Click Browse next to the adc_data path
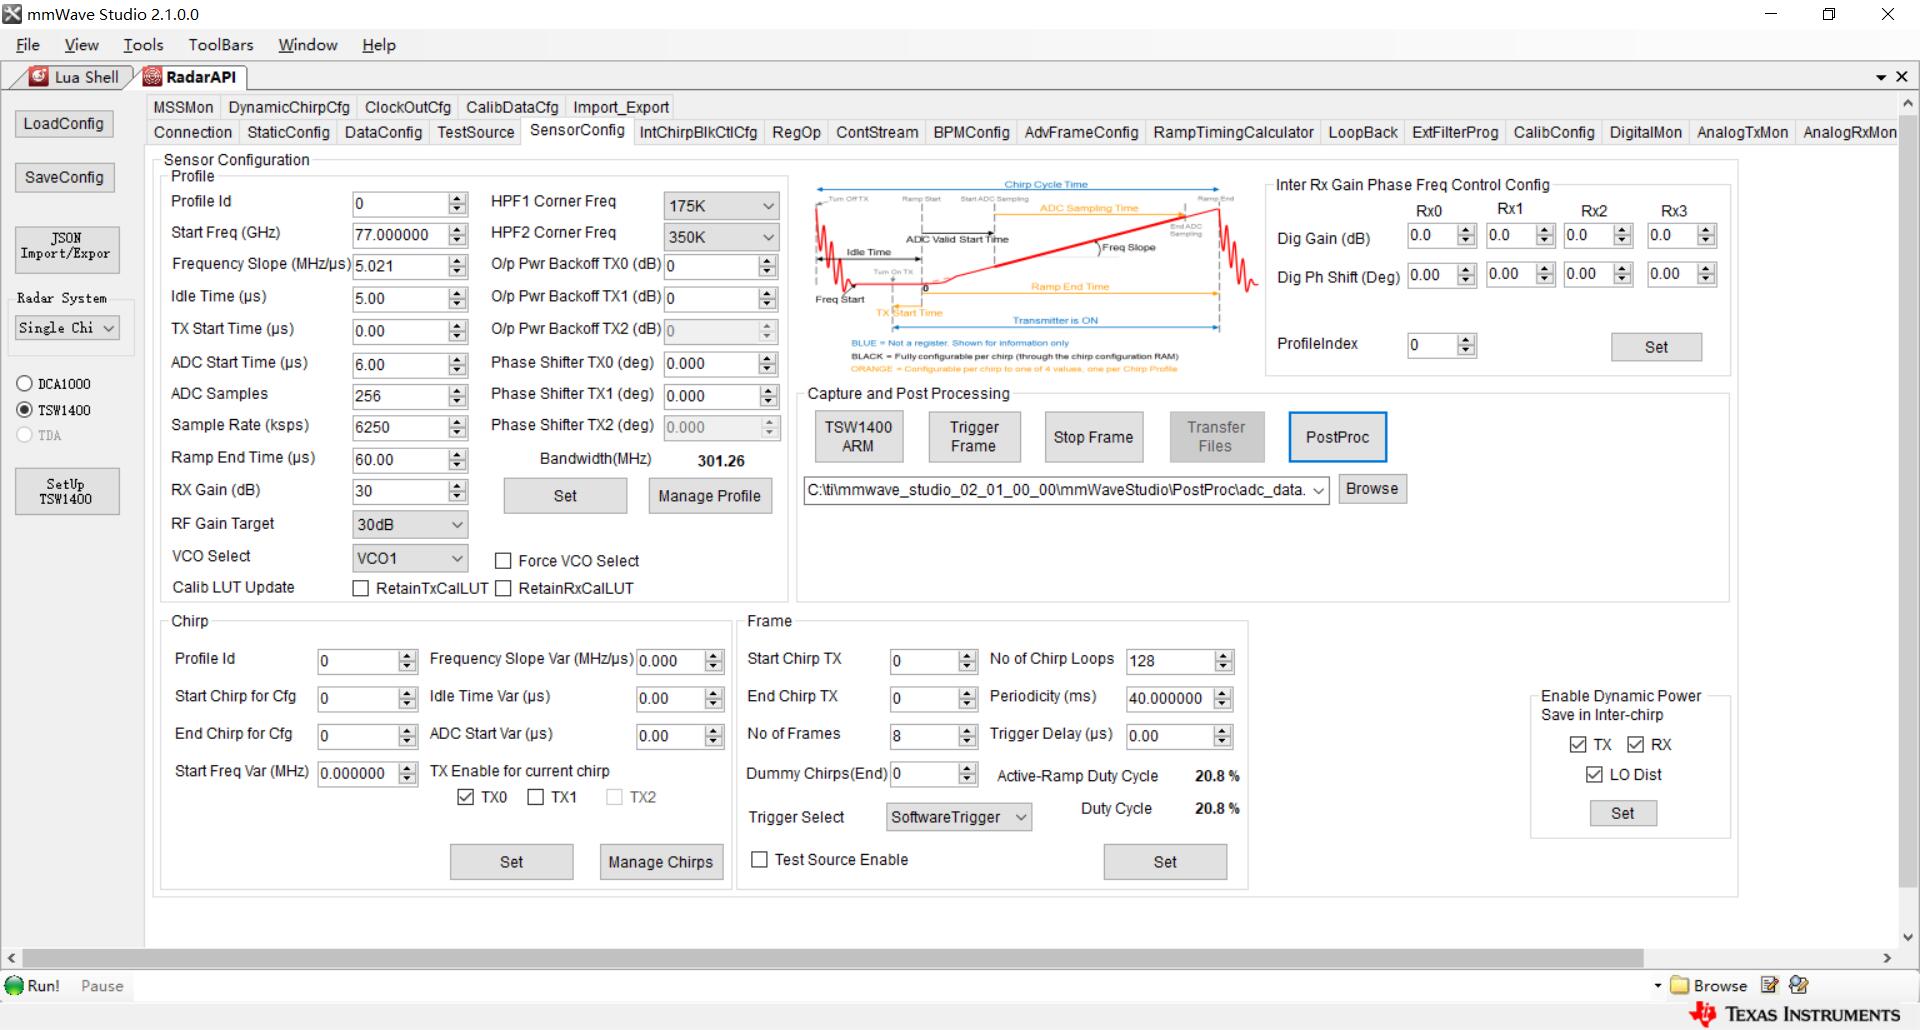Viewport: 1920px width, 1030px height. (1372, 489)
